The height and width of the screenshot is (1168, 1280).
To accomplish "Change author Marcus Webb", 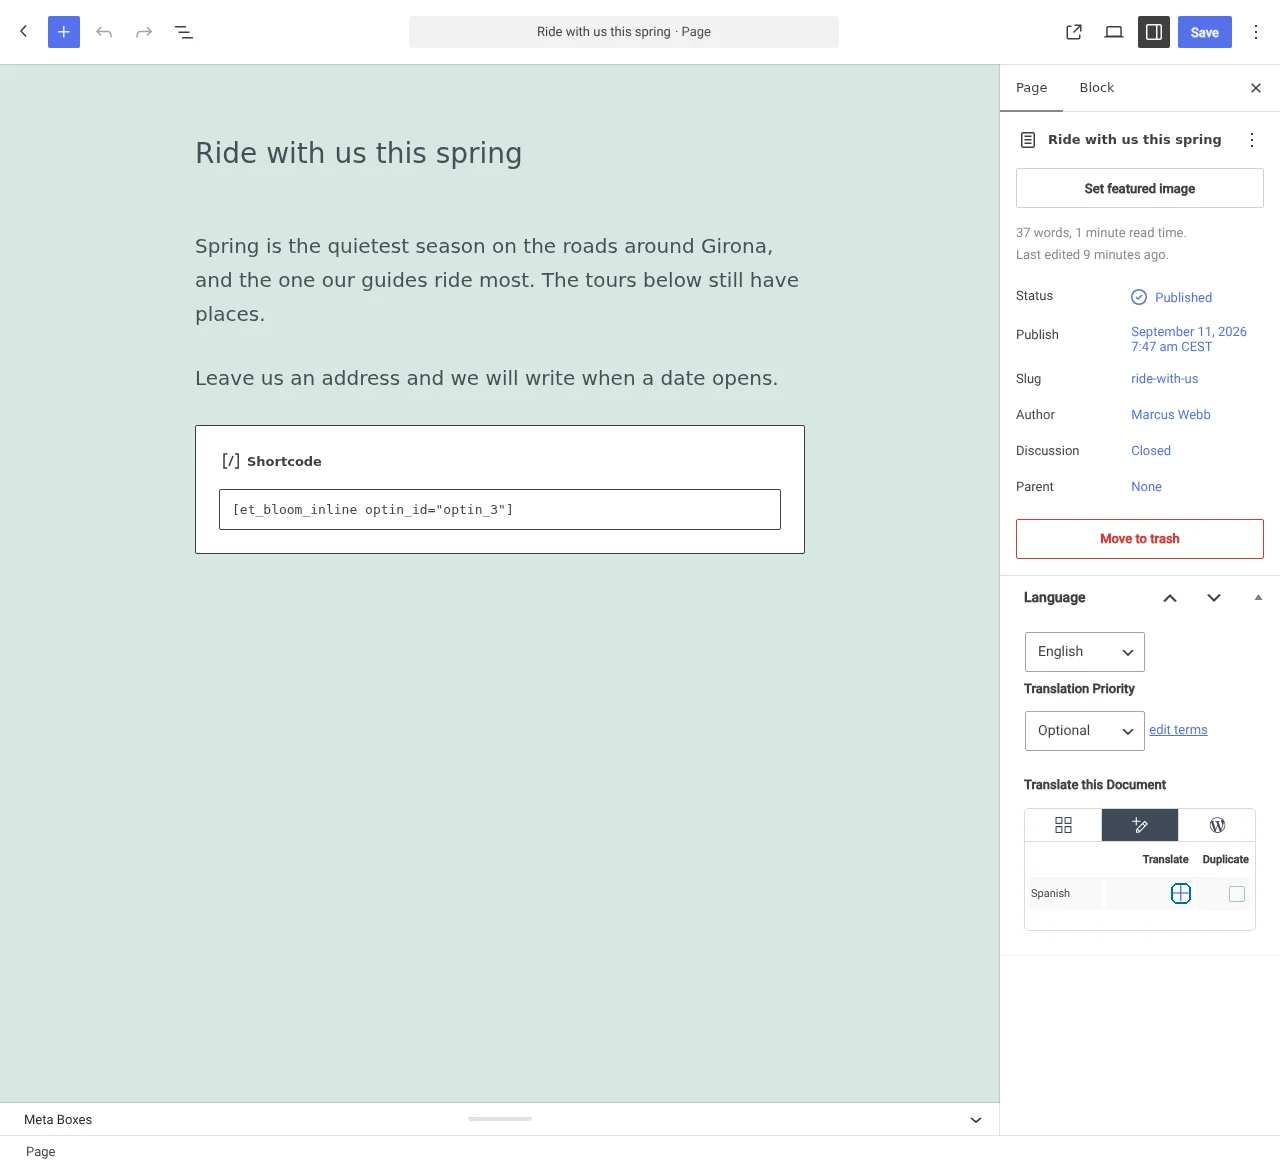I will click(x=1171, y=415).
